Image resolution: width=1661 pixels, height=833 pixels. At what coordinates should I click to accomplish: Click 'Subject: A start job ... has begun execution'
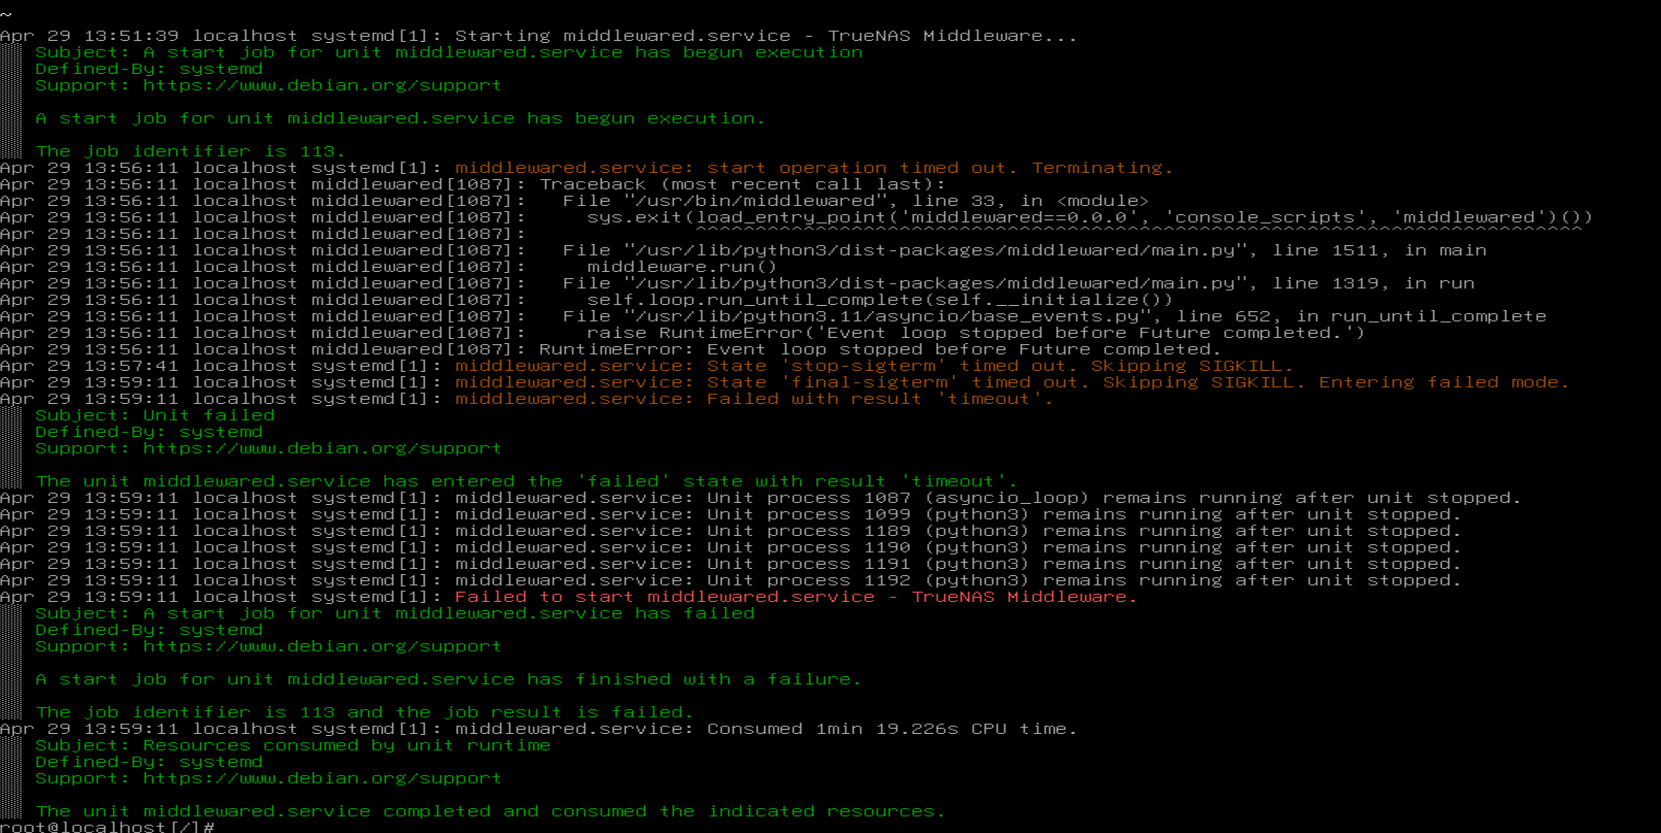coord(449,52)
